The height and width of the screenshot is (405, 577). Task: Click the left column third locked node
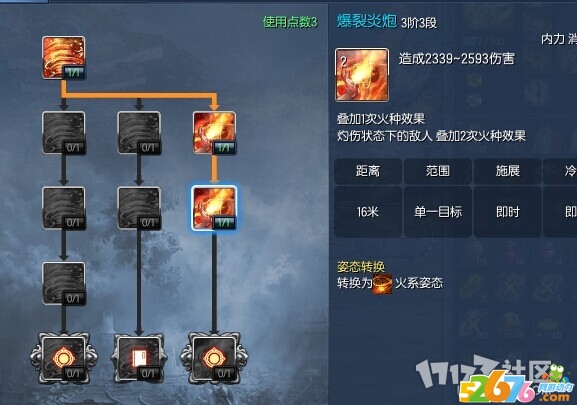pyautogui.click(x=64, y=284)
